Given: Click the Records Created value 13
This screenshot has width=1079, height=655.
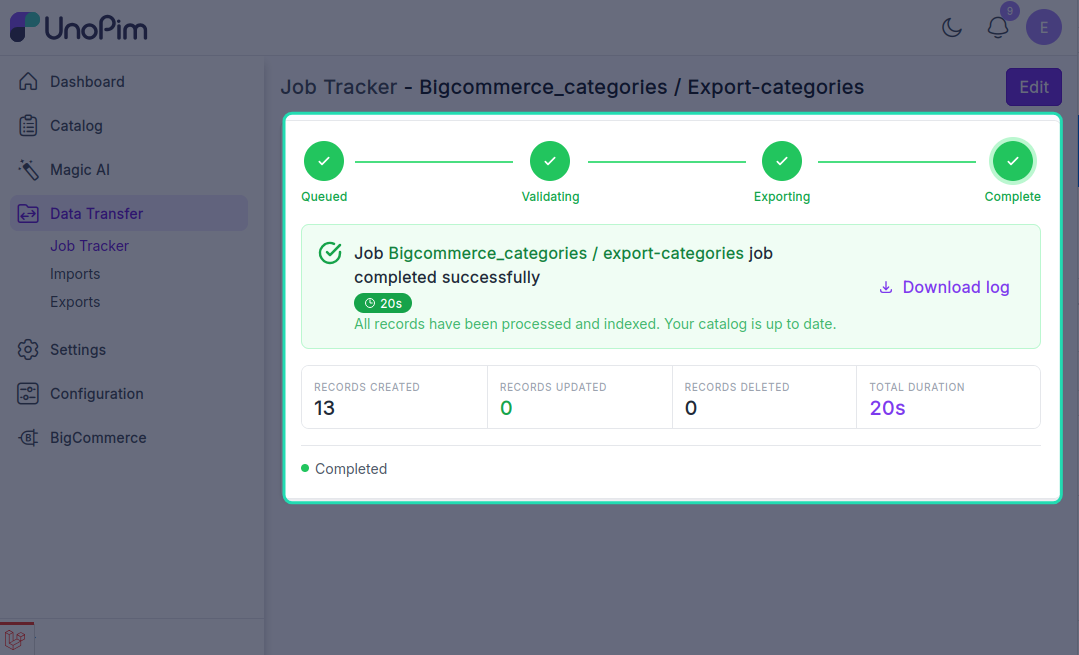Looking at the screenshot, I should tap(324, 408).
